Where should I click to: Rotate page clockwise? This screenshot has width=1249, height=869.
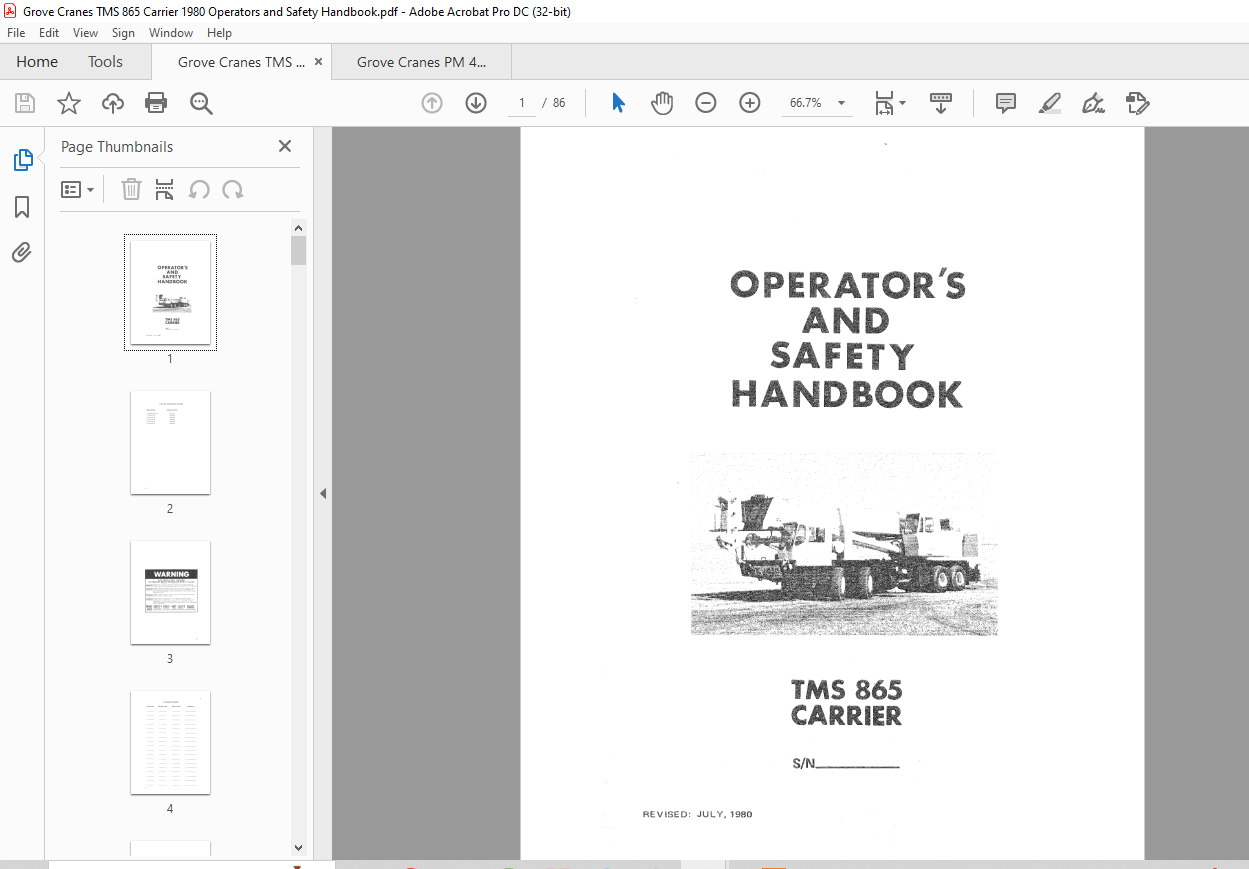point(233,189)
